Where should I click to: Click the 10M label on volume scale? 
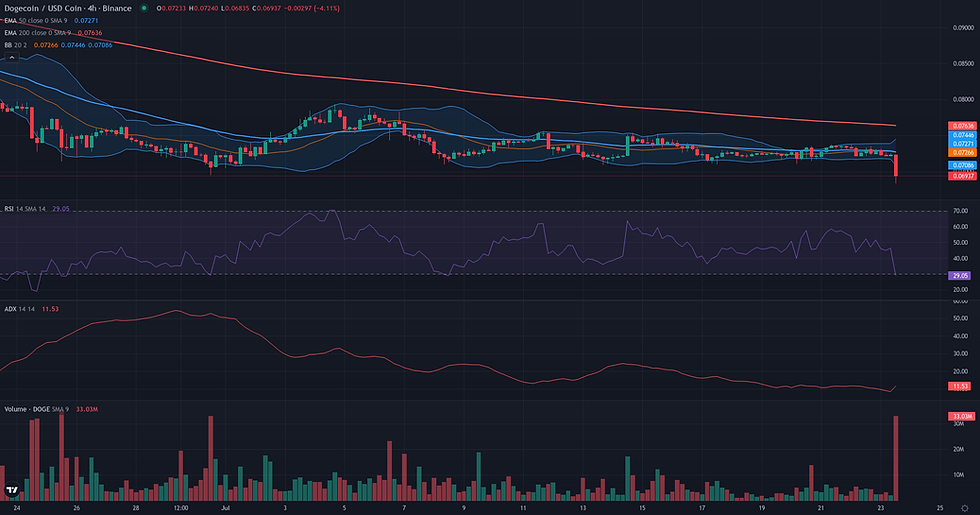click(x=958, y=474)
